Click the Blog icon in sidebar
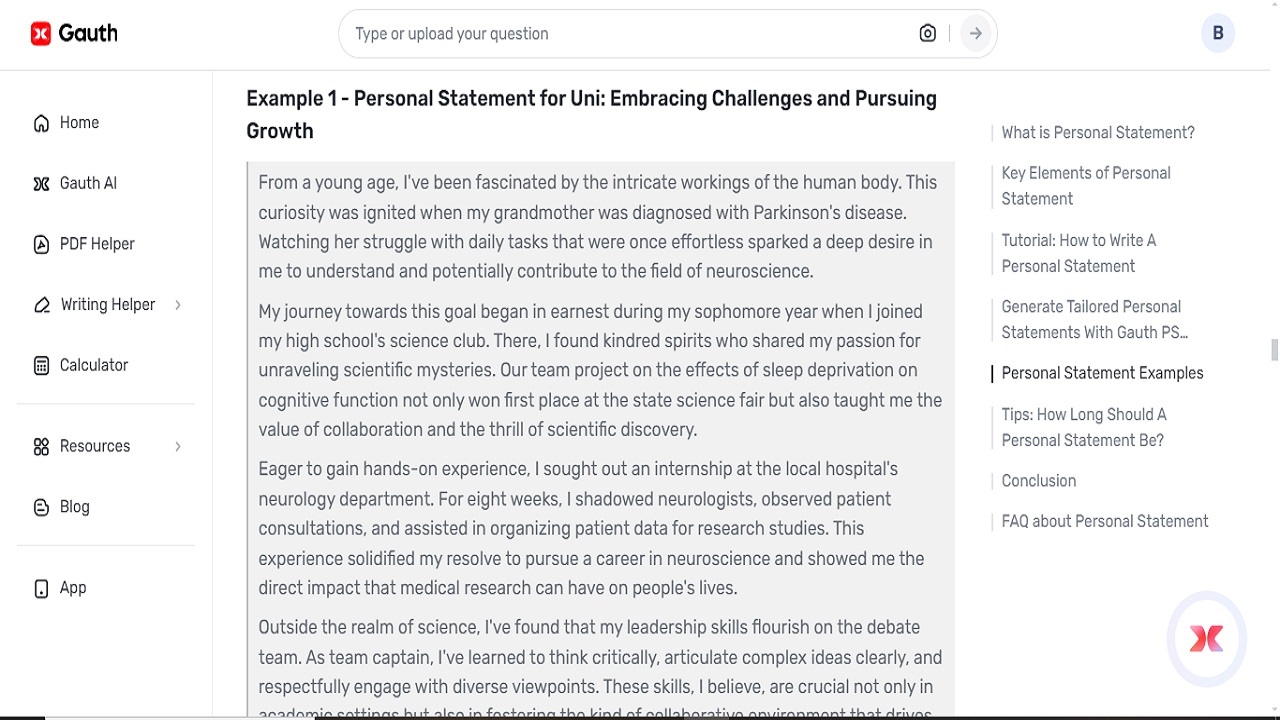The height and width of the screenshot is (720, 1280). point(40,506)
